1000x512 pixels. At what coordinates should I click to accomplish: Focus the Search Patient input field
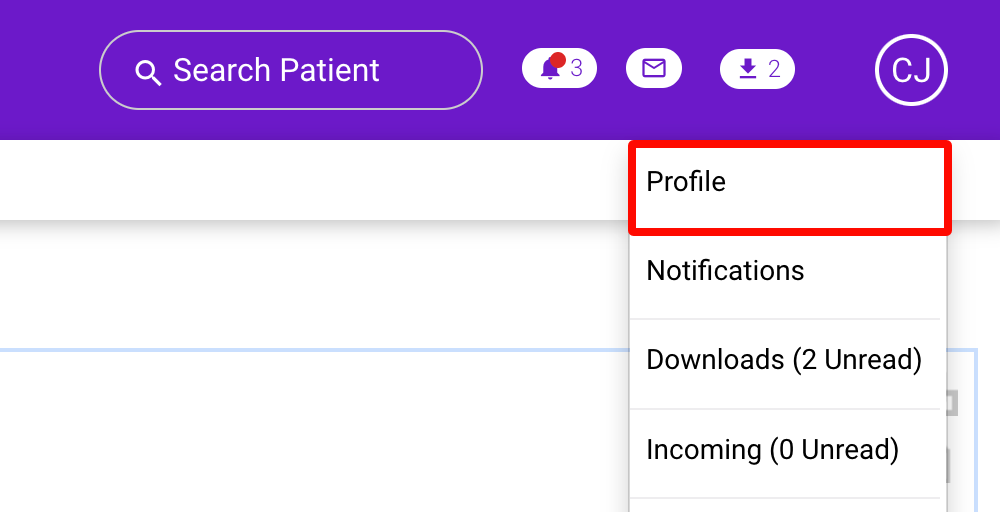coord(300,70)
